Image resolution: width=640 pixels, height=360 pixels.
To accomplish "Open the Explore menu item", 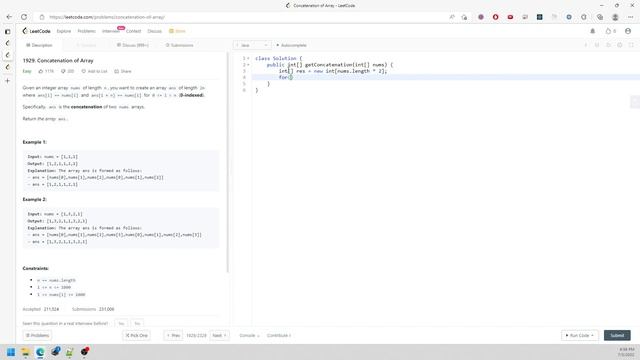I will [x=64, y=31].
